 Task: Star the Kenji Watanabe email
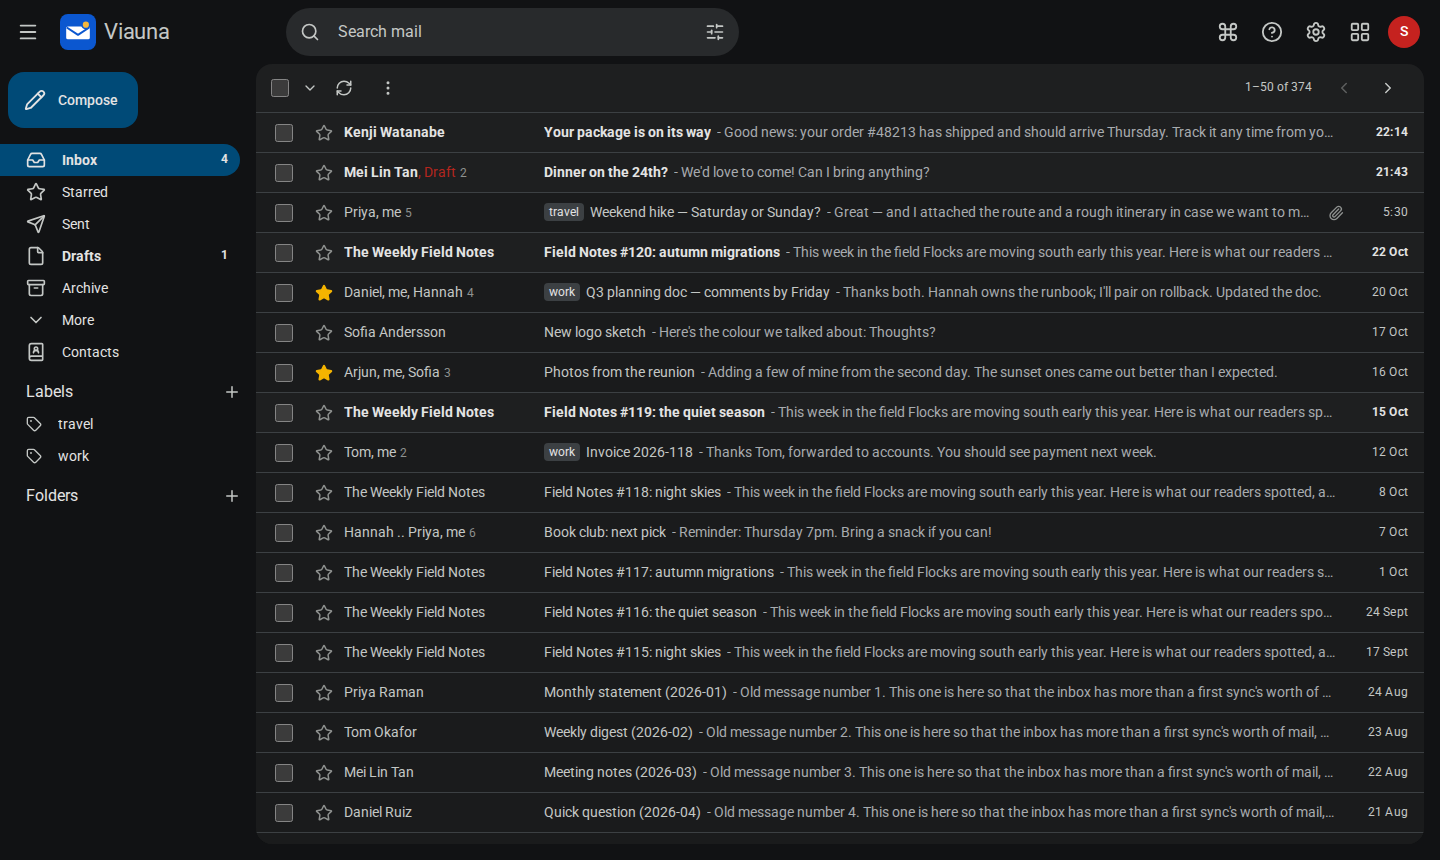[x=324, y=133]
